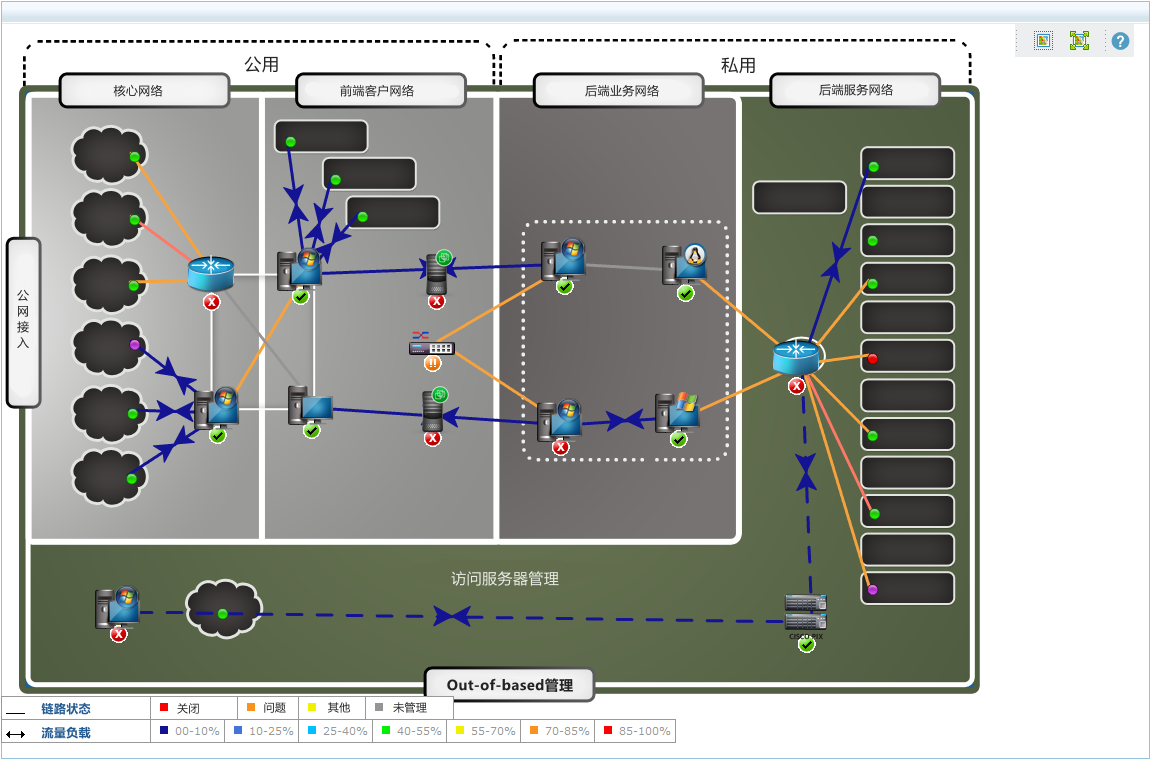Select the CISCO PIX firewall node

806,615
